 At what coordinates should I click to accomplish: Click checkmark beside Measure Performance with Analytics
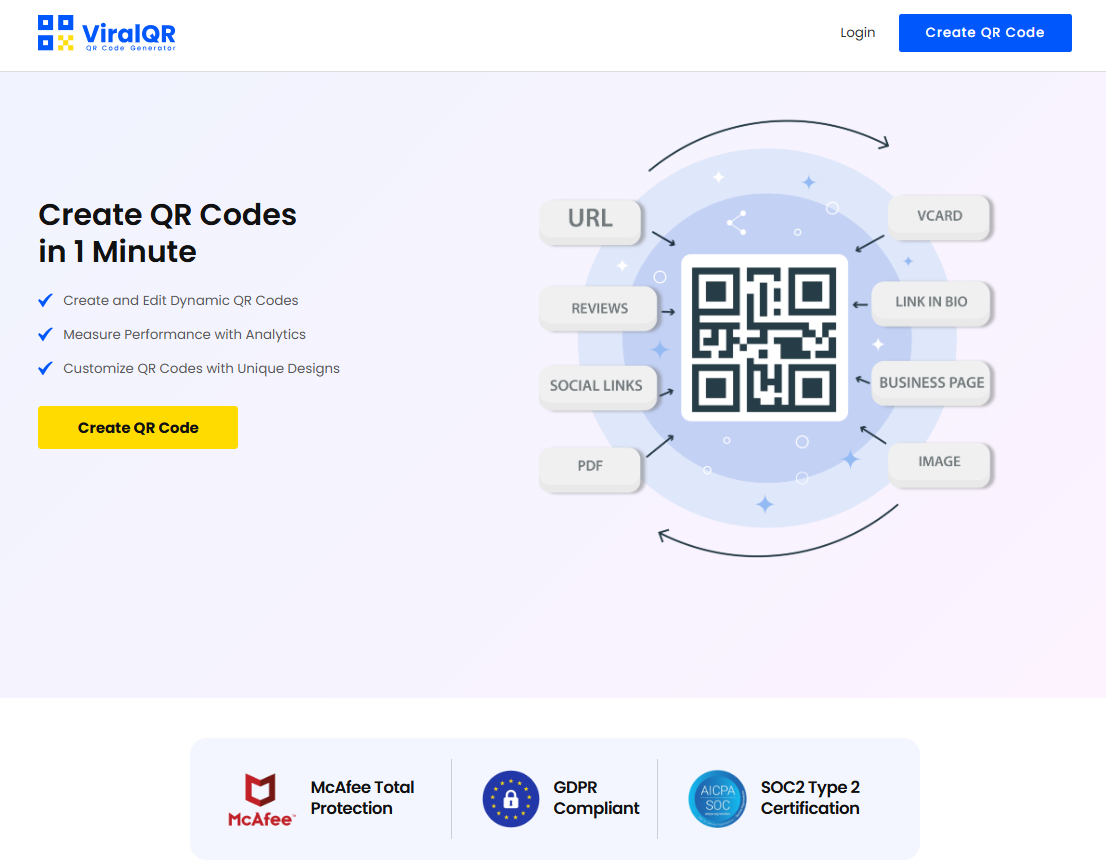tap(45, 334)
